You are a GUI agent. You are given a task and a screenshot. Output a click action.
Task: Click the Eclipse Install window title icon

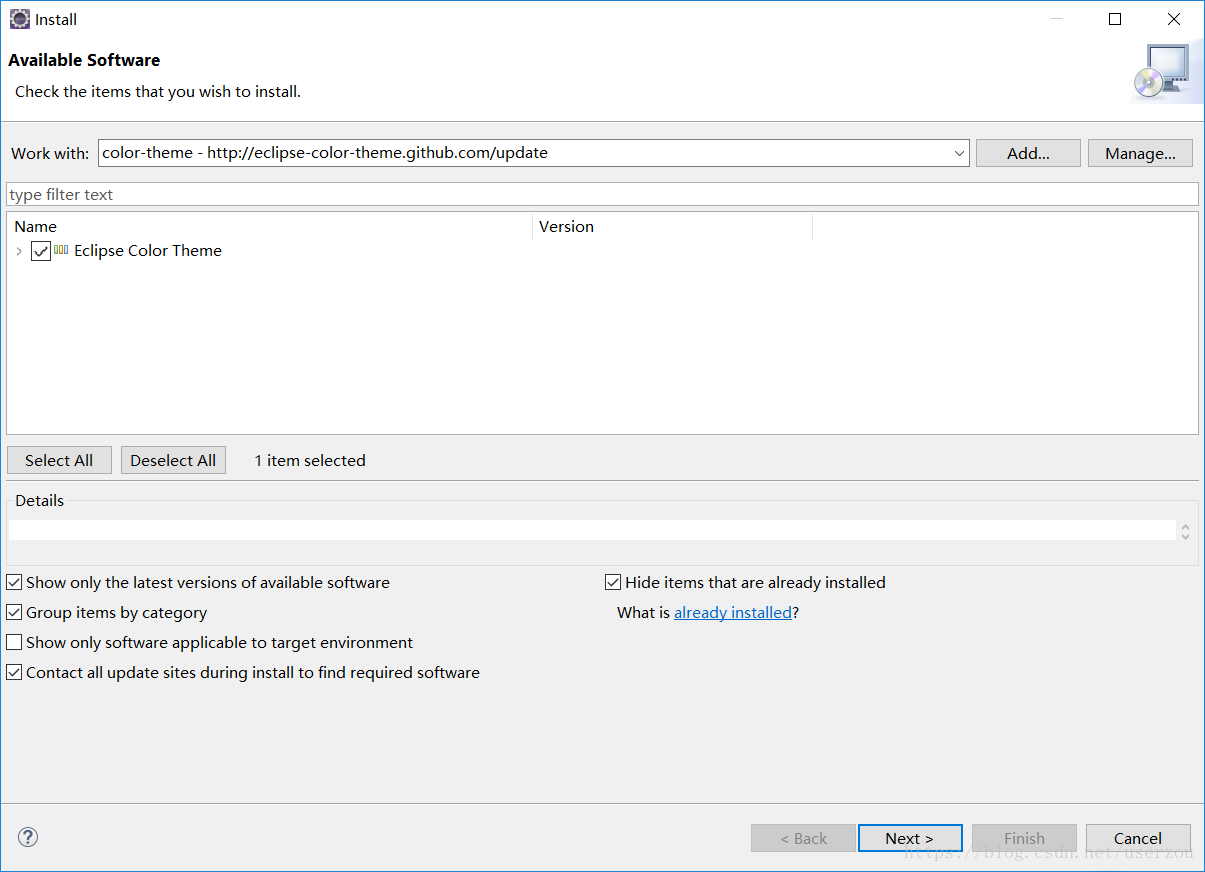pyautogui.click(x=20, y=19)
